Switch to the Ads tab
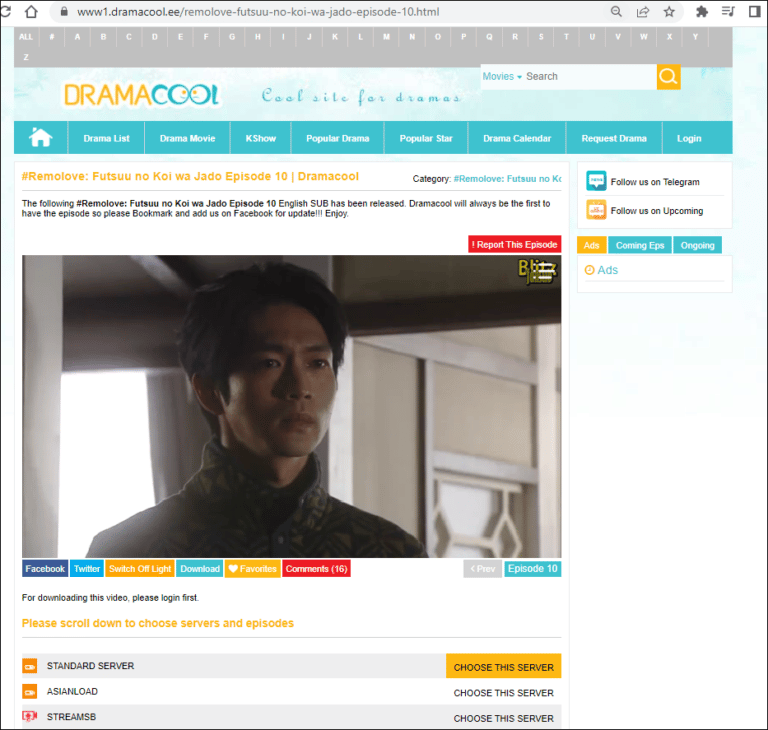Screen dimensions: 768x730 coord(591,245)
